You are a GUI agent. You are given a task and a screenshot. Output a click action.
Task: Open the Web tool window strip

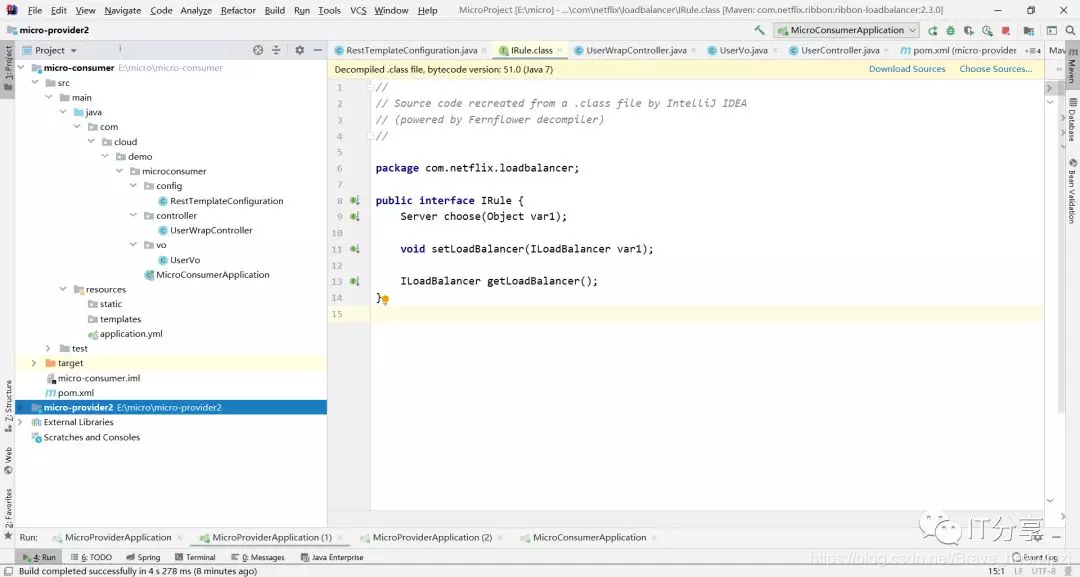click(x=8, y=461)
